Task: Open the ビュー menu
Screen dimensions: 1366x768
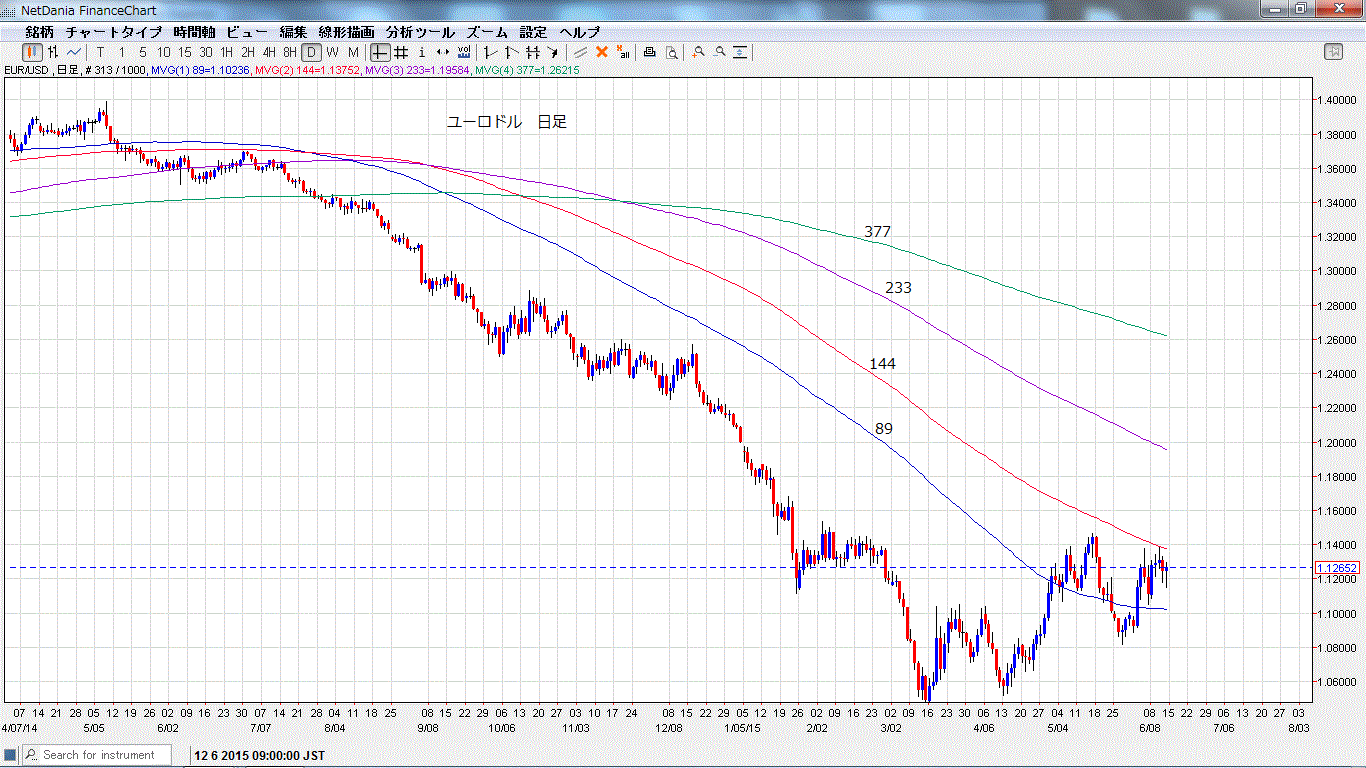Action: [247, 32]
